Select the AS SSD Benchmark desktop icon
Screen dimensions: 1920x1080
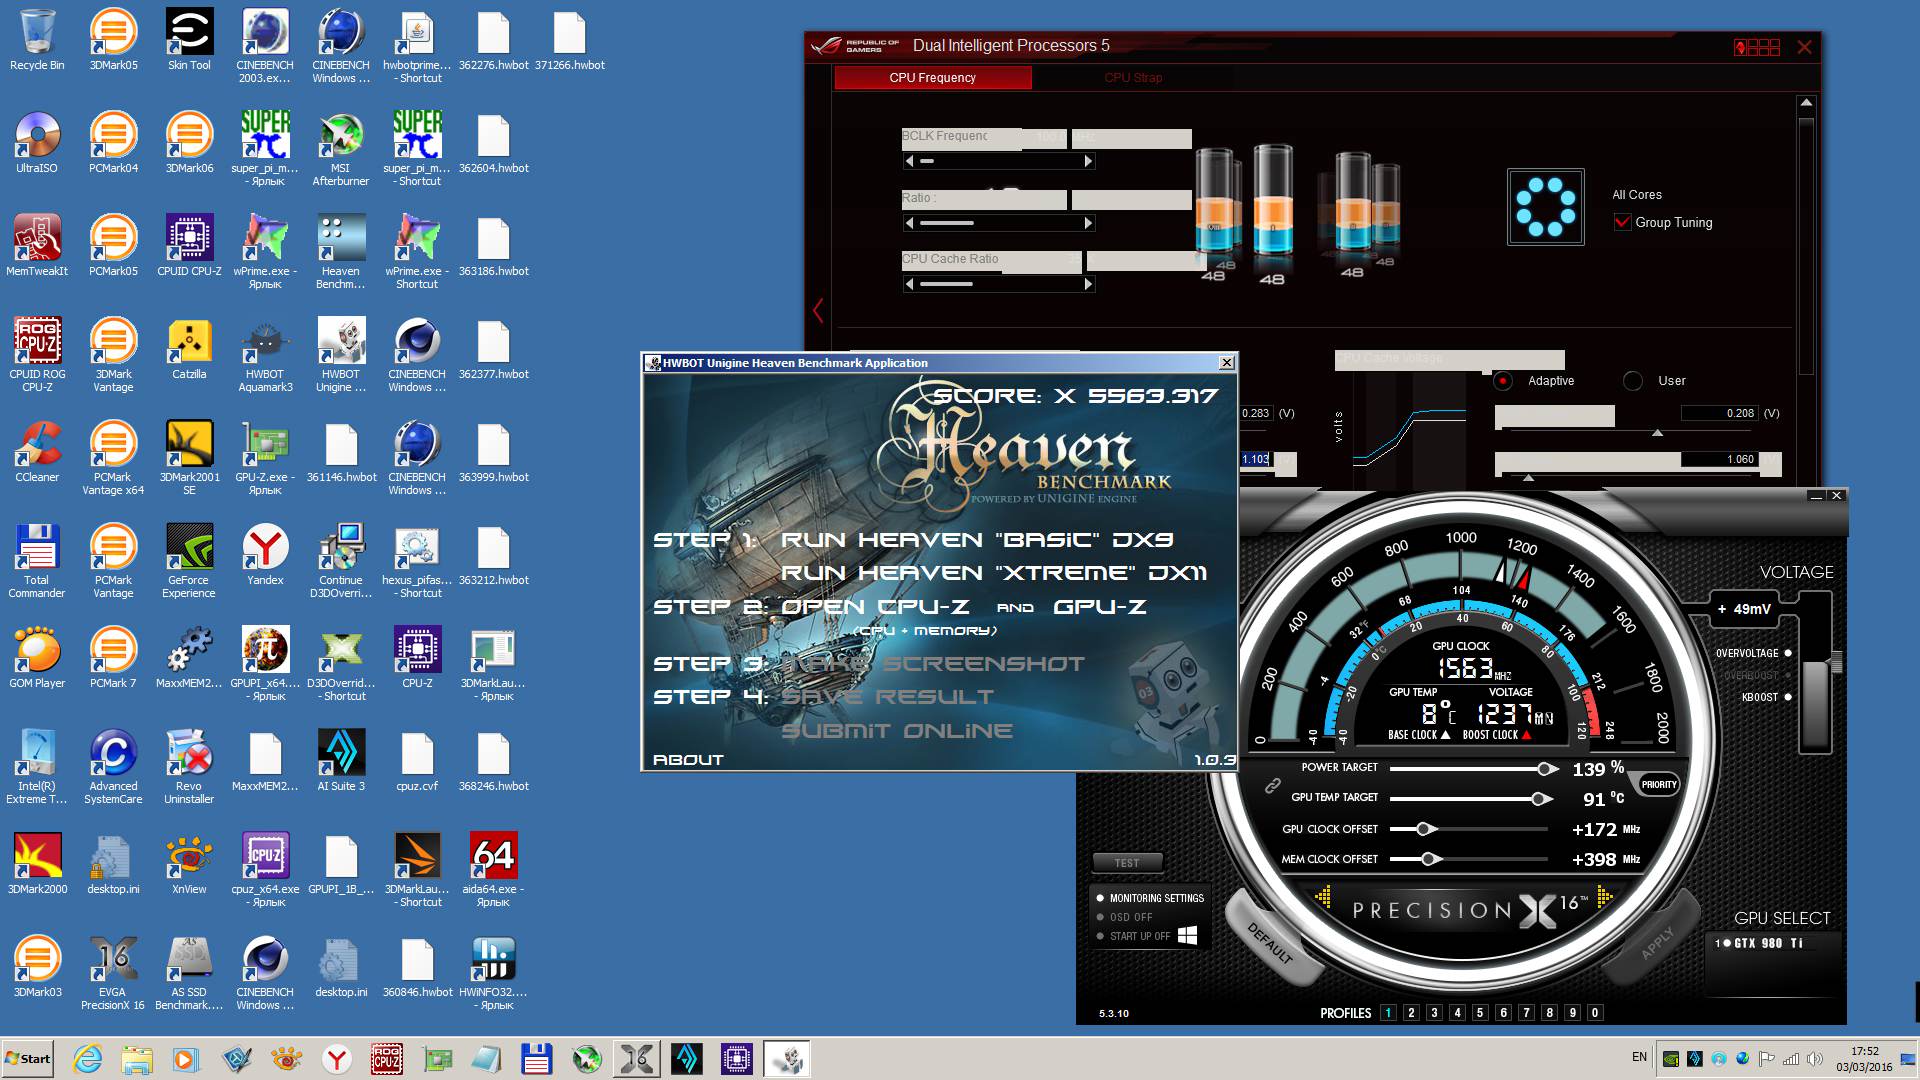(x=189, y=973)
